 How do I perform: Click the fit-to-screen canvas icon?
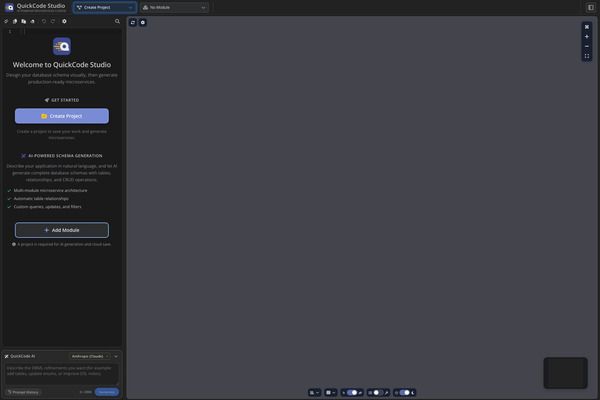[x=587, y=56]
